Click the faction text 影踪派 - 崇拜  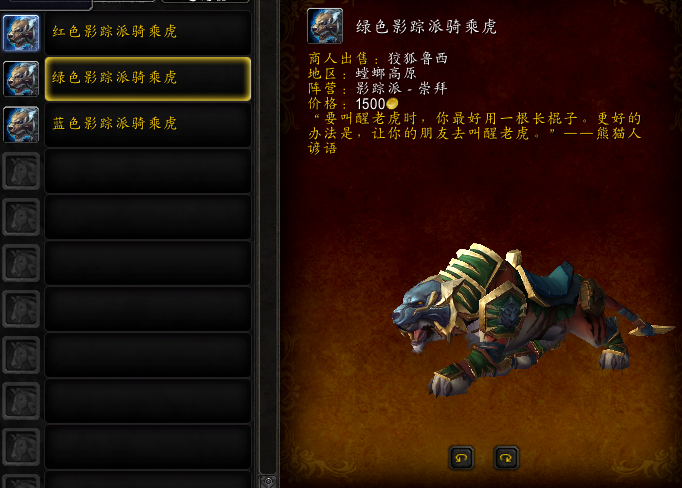(401, 89)
